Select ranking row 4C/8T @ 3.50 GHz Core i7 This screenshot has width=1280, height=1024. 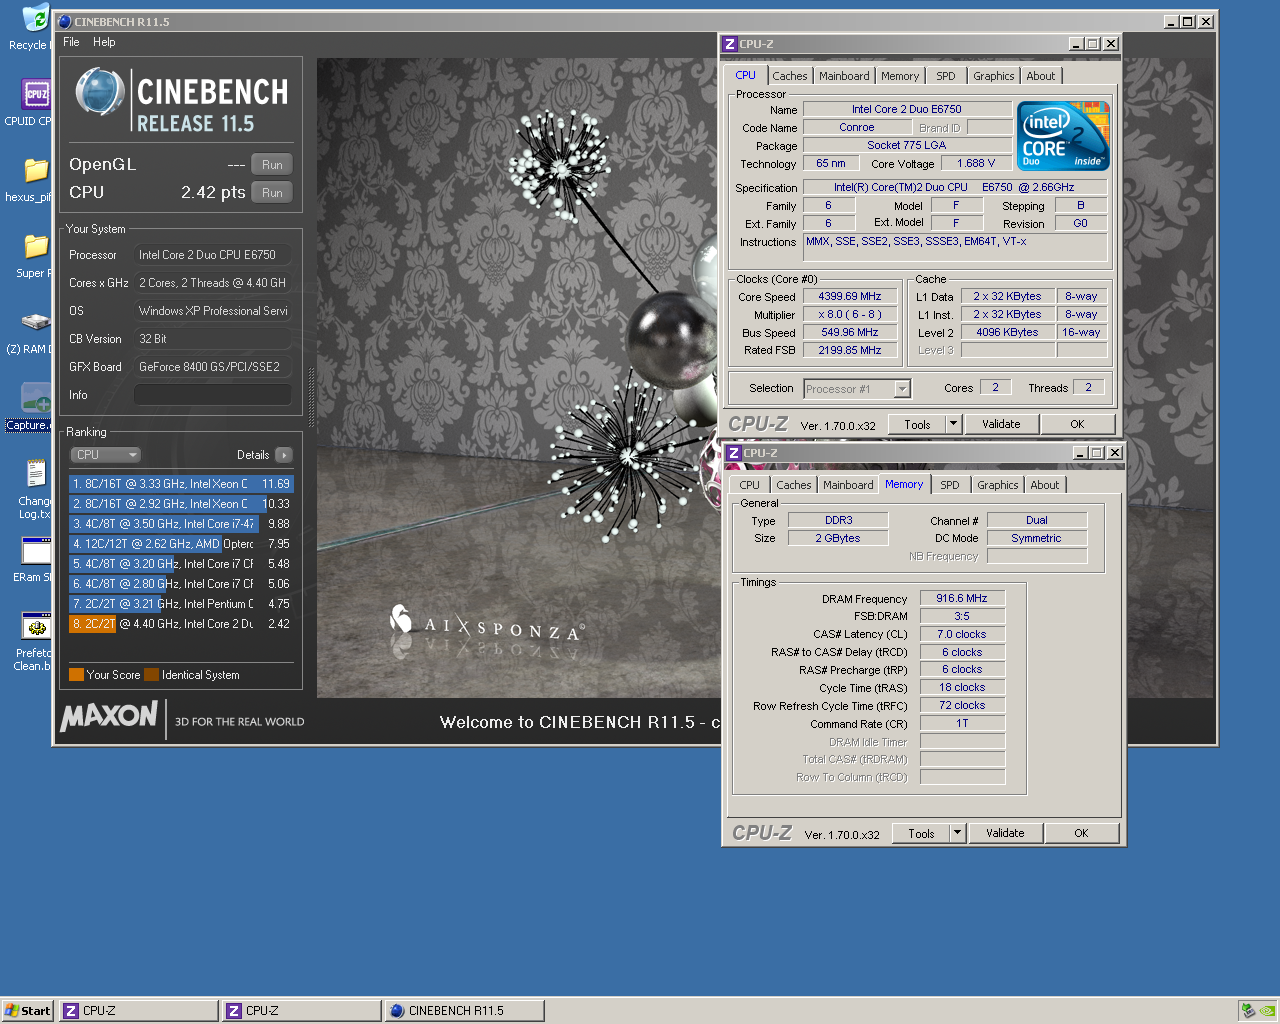pos(181,524)
